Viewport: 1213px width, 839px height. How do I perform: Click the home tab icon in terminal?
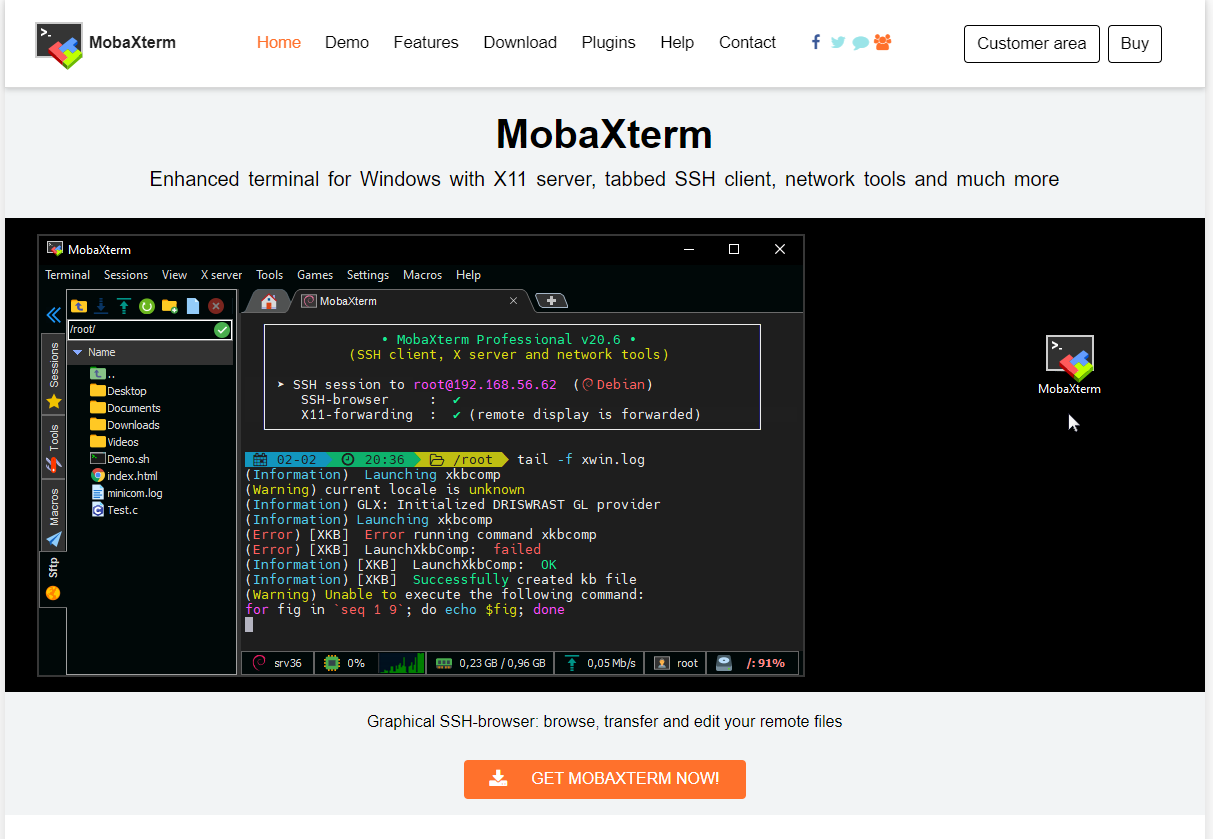click(x=268, y=301)
